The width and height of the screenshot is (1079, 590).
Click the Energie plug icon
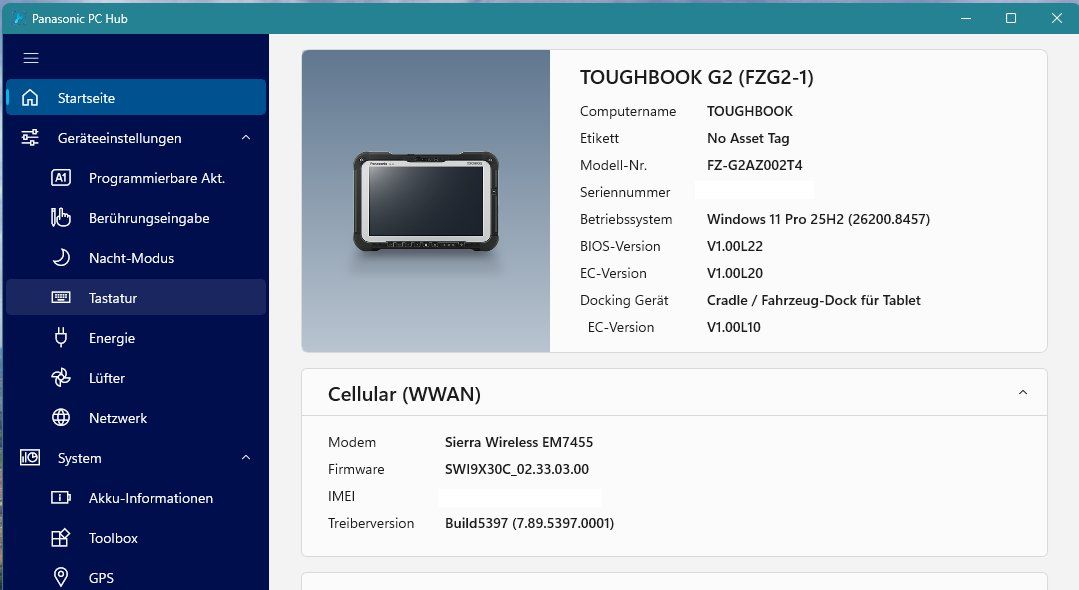61,337
